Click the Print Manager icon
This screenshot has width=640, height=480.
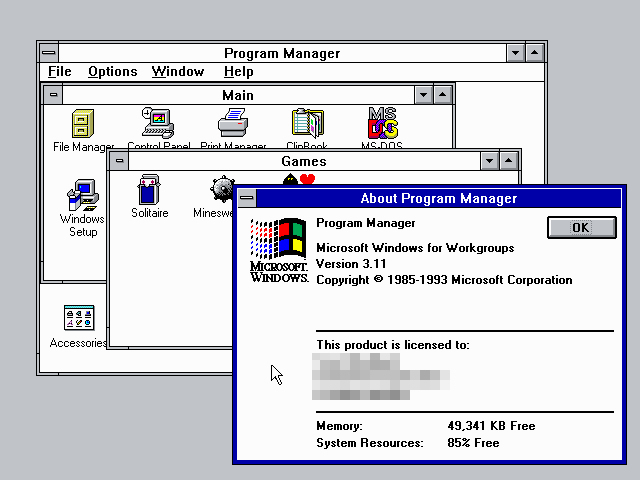click(232, 123)
